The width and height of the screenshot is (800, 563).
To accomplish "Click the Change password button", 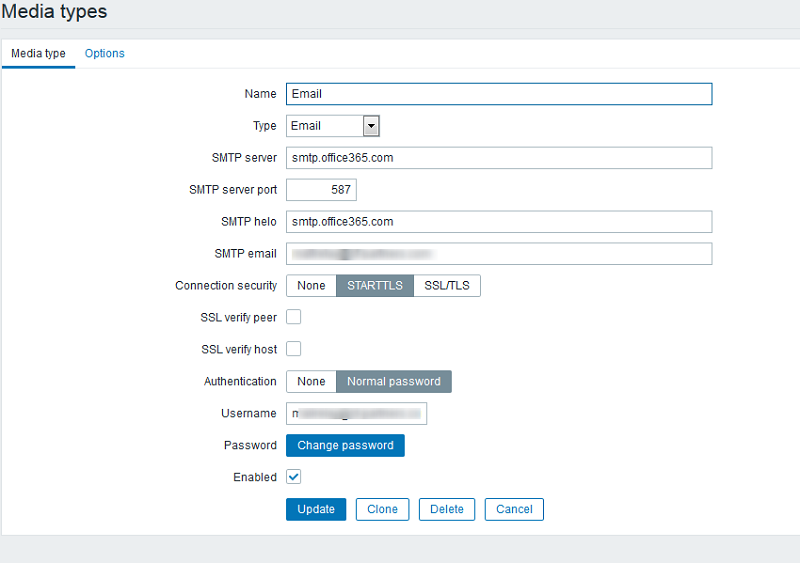I will pos(345,445).
